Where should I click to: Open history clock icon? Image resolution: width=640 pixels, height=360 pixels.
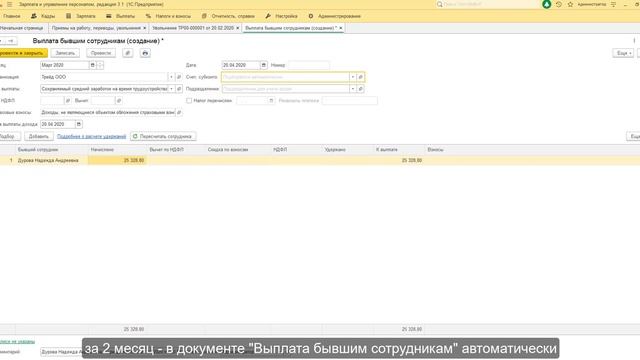559,4
